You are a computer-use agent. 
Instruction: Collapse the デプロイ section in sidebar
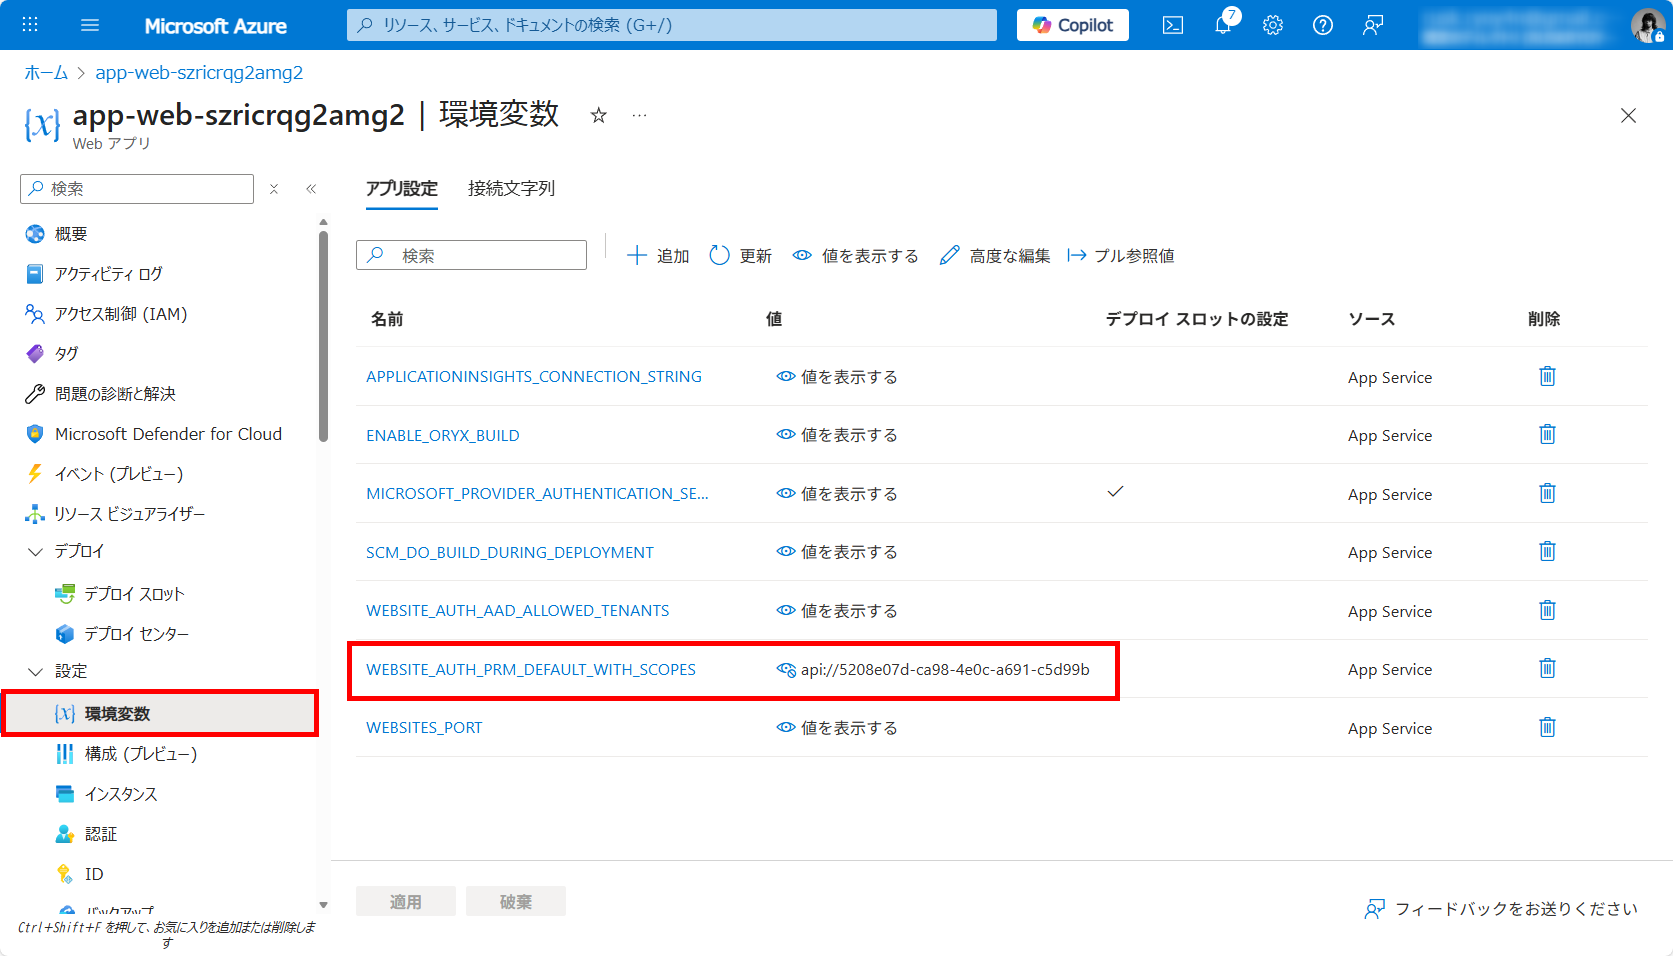(36, 551)
